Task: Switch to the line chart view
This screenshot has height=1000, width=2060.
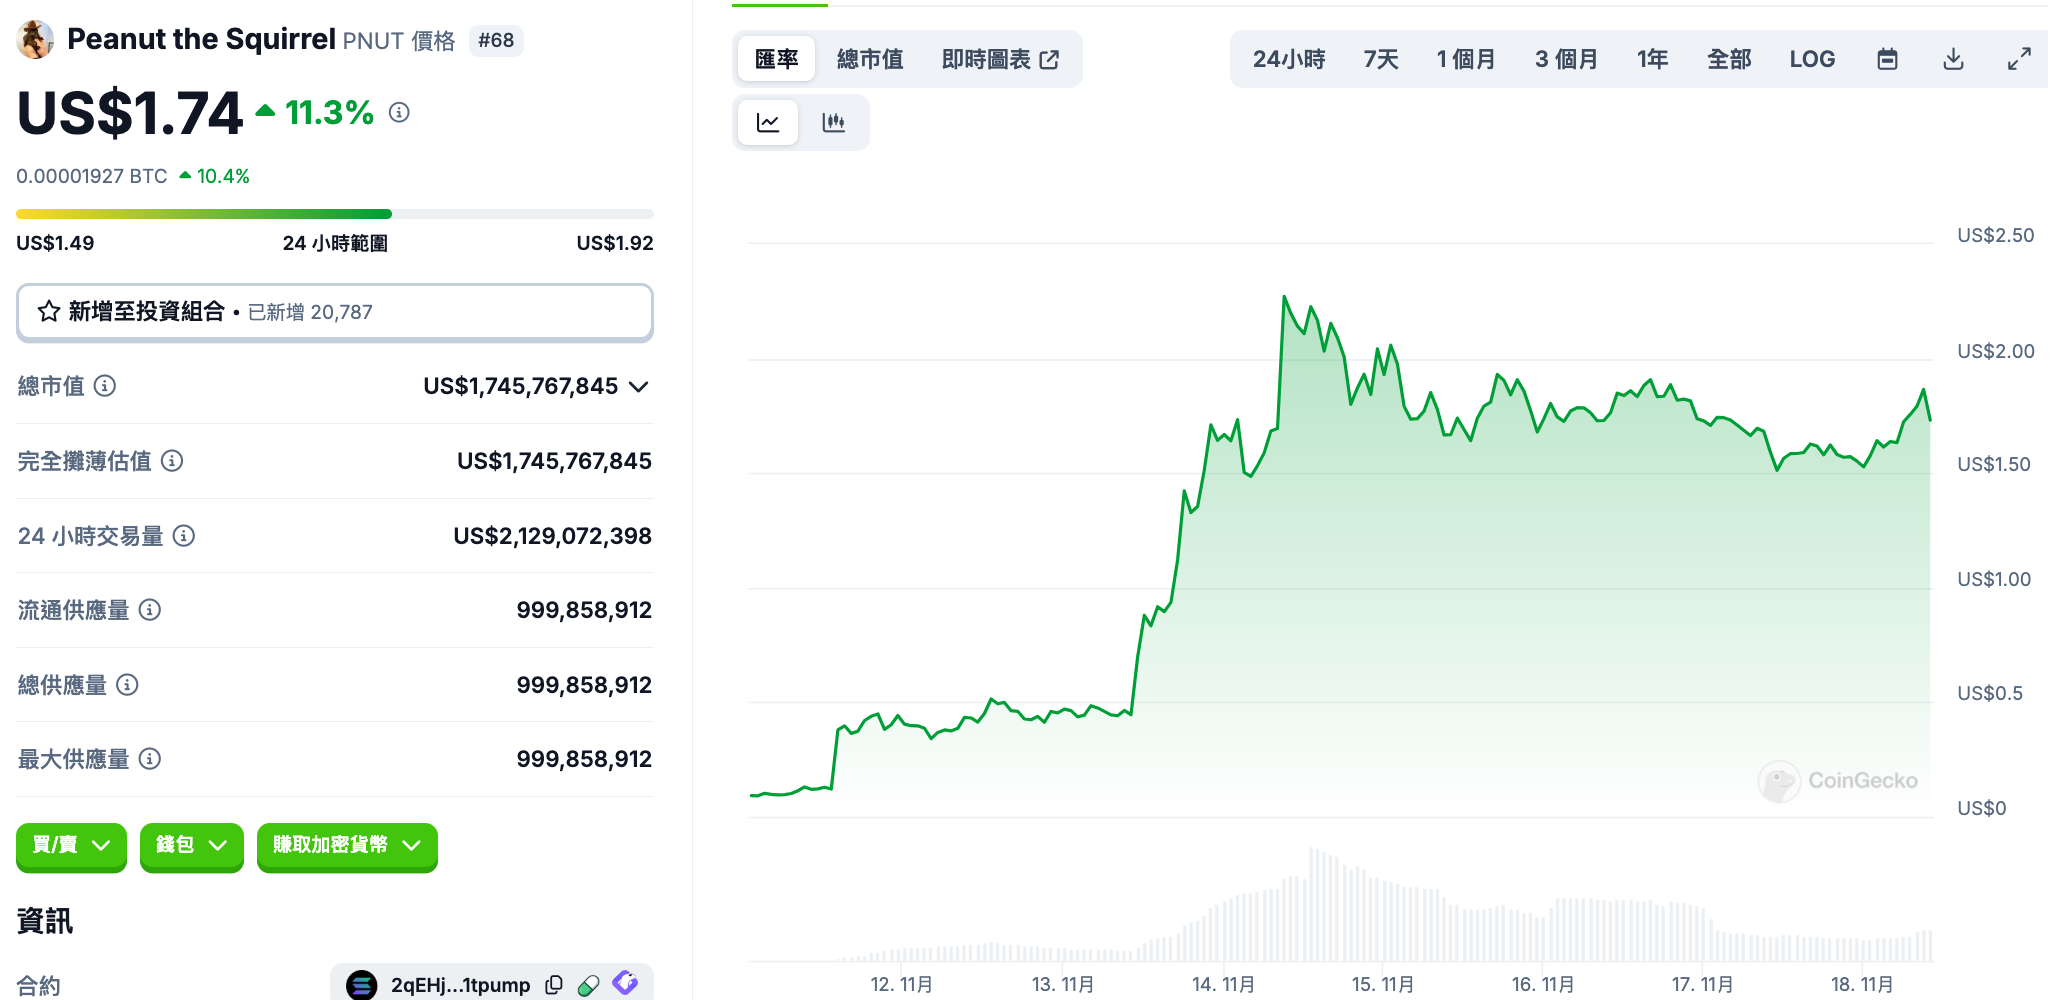Action: 768,123
